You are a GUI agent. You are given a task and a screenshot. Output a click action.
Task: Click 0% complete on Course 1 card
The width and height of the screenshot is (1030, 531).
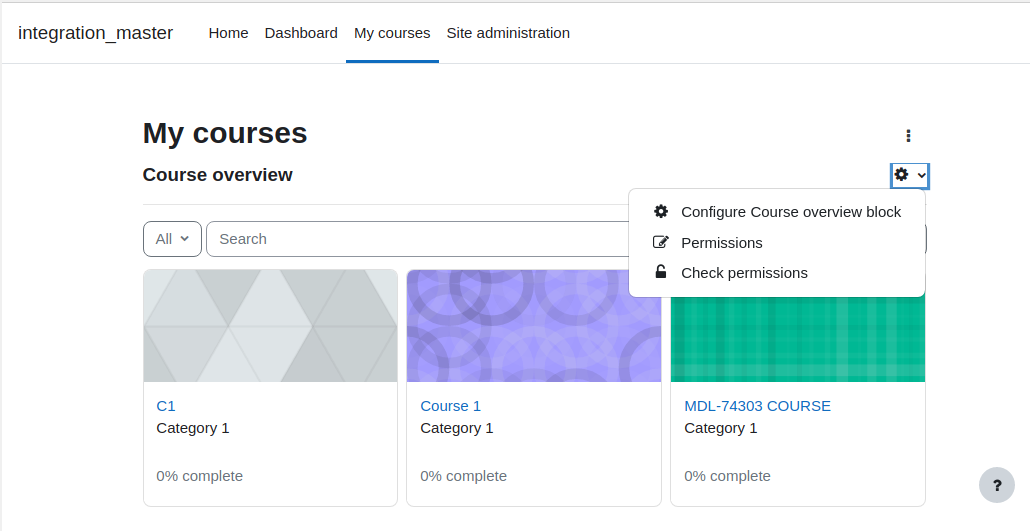[464, 476]
